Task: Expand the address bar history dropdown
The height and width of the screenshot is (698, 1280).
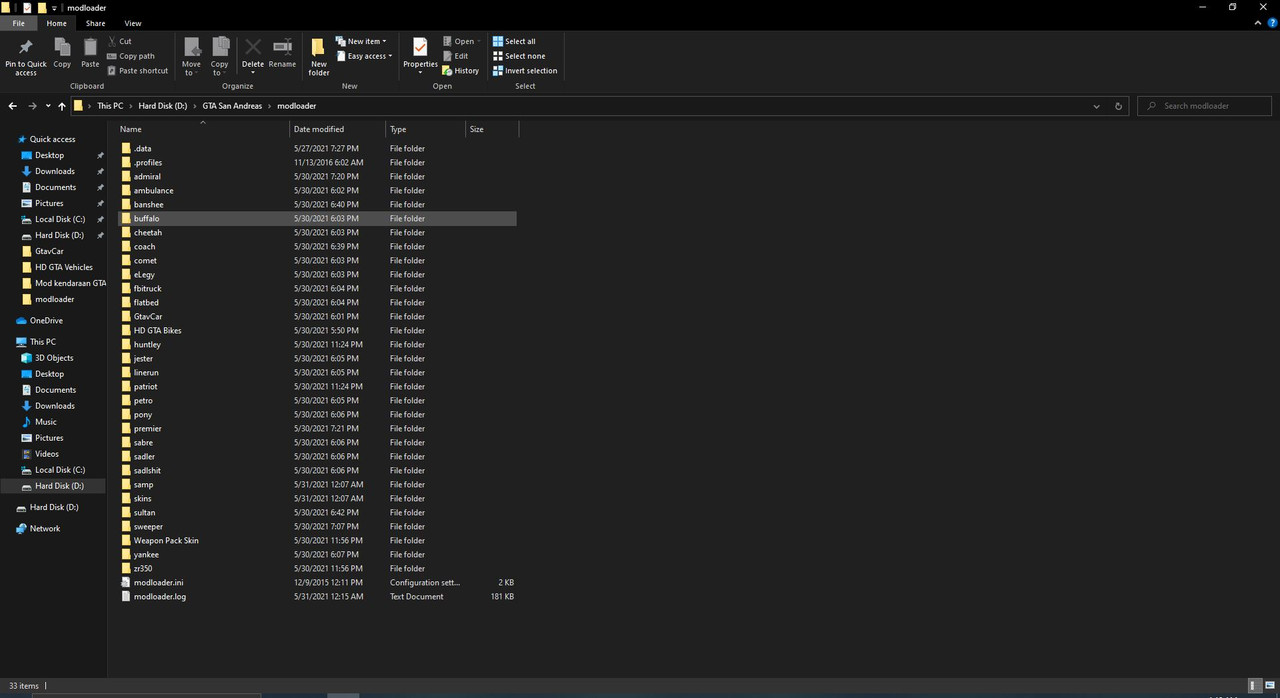Action: coord(1096,106)
